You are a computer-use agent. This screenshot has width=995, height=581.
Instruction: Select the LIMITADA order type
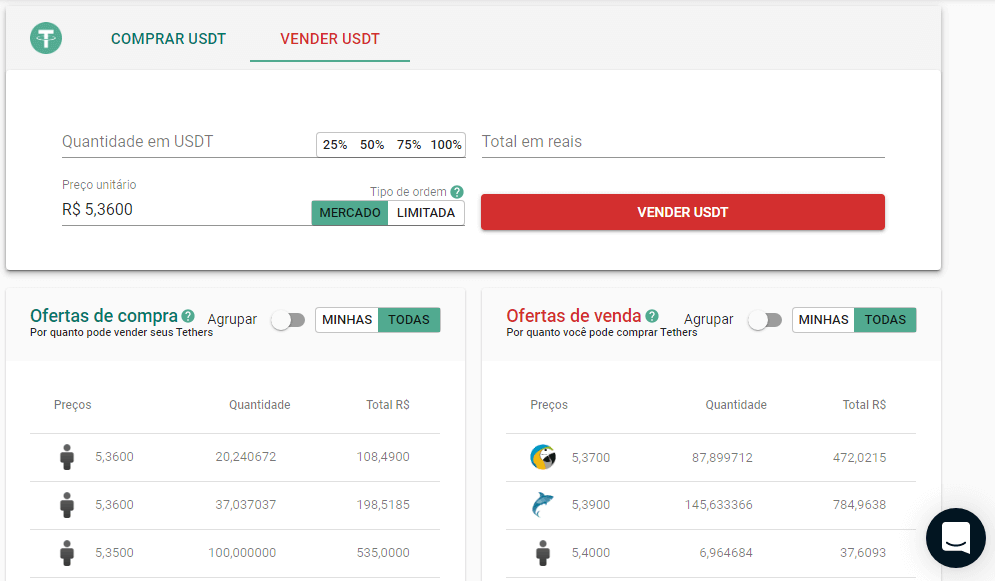click(x=426, y=212)
